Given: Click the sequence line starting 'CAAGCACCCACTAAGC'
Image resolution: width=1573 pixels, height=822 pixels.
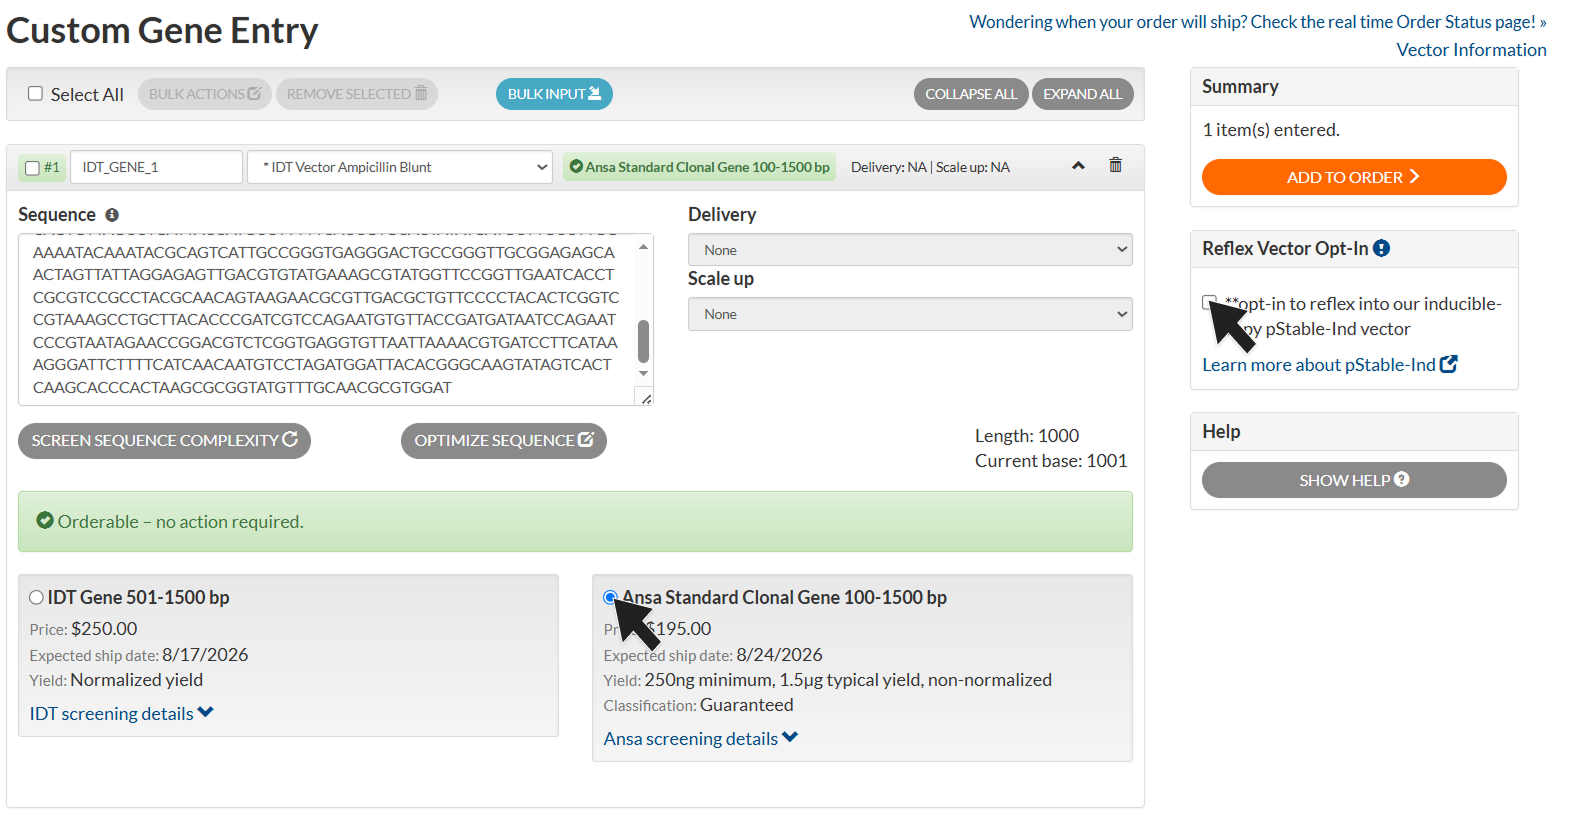Looking at the screenshot, I should point(242,388).
